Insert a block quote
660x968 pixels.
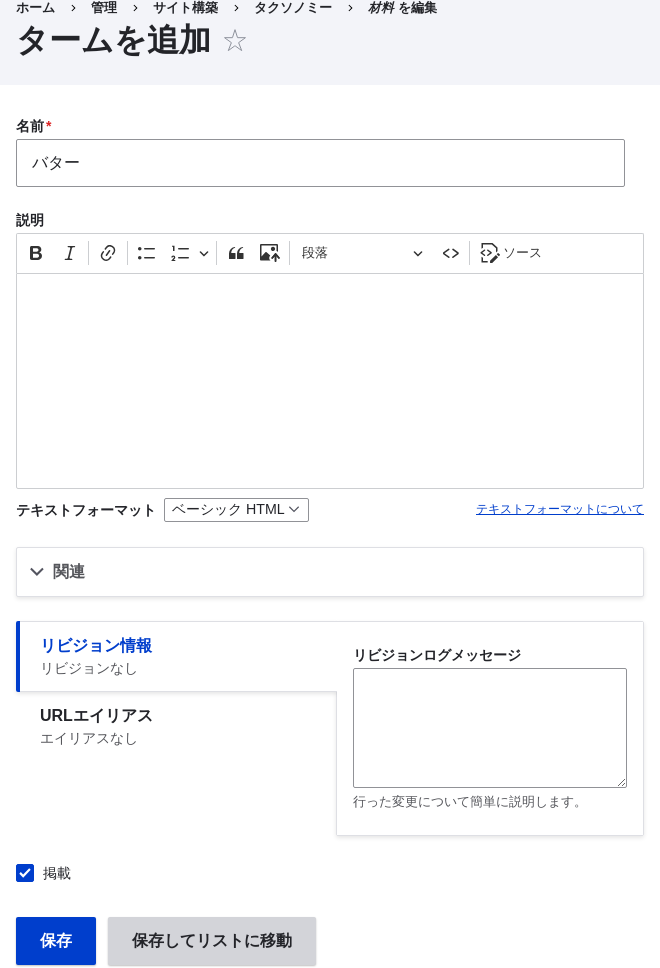(x=236, y=253)
